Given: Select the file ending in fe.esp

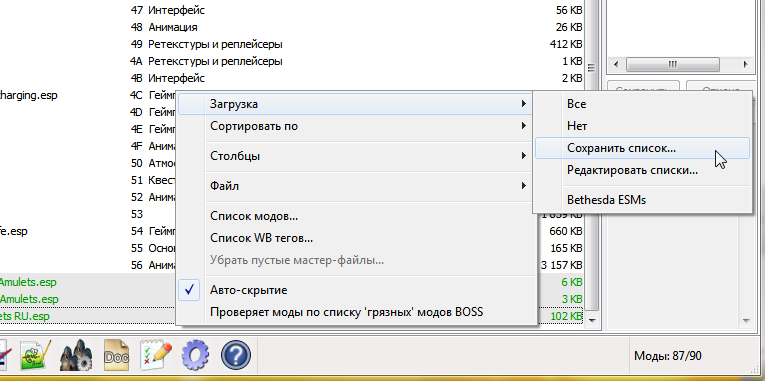Looking at the screenshot, I should click(x=14, y=231).
